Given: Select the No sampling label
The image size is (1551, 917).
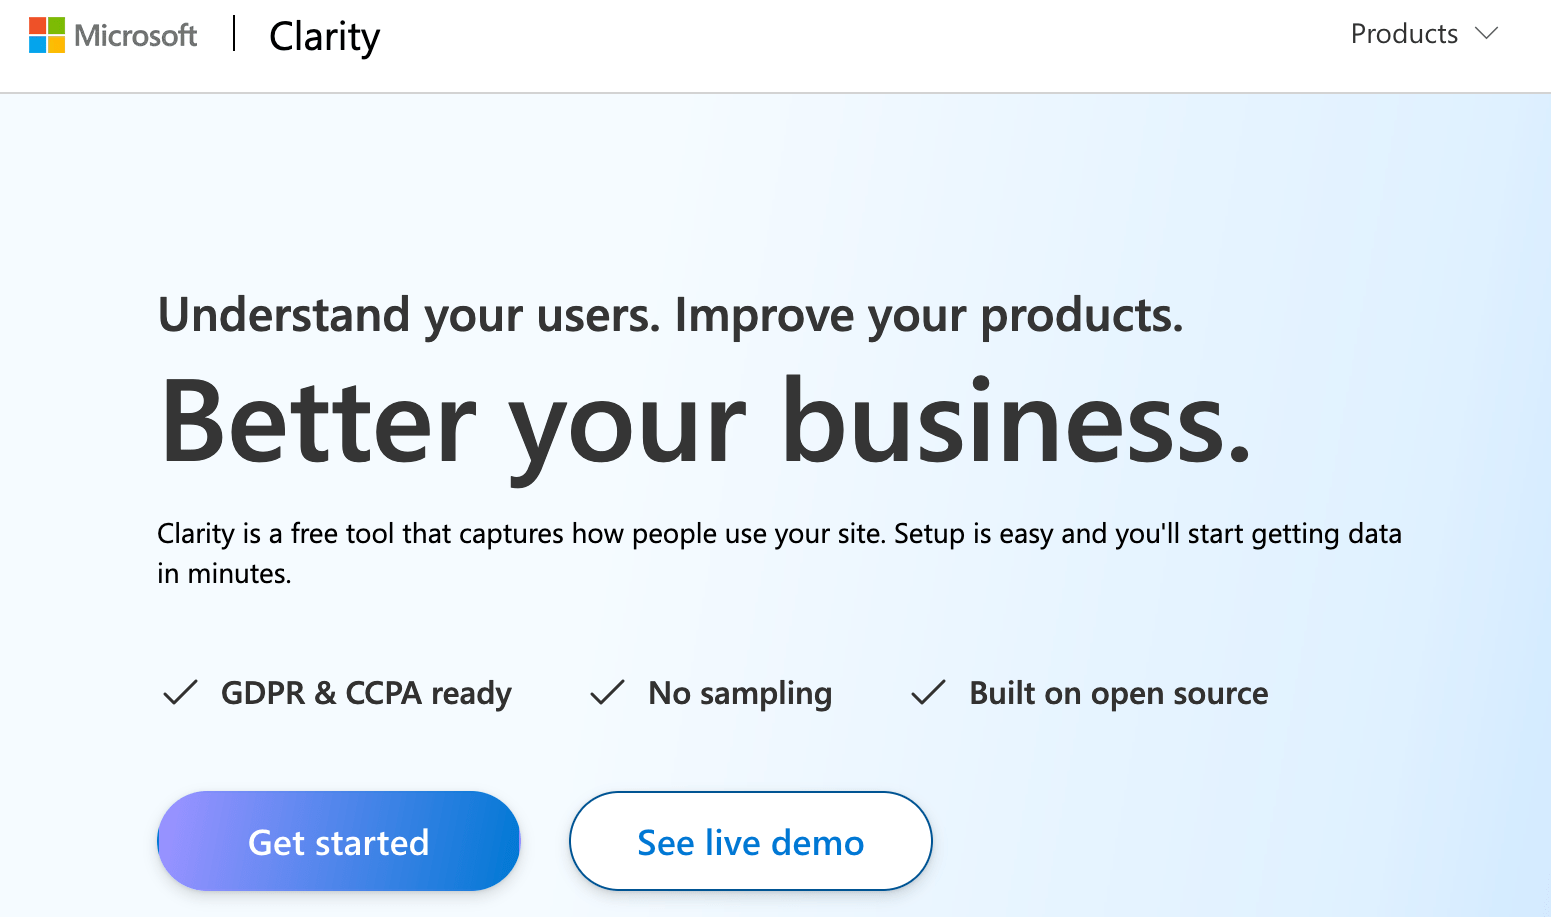Looking at the screenshot, I should (740, 693).
